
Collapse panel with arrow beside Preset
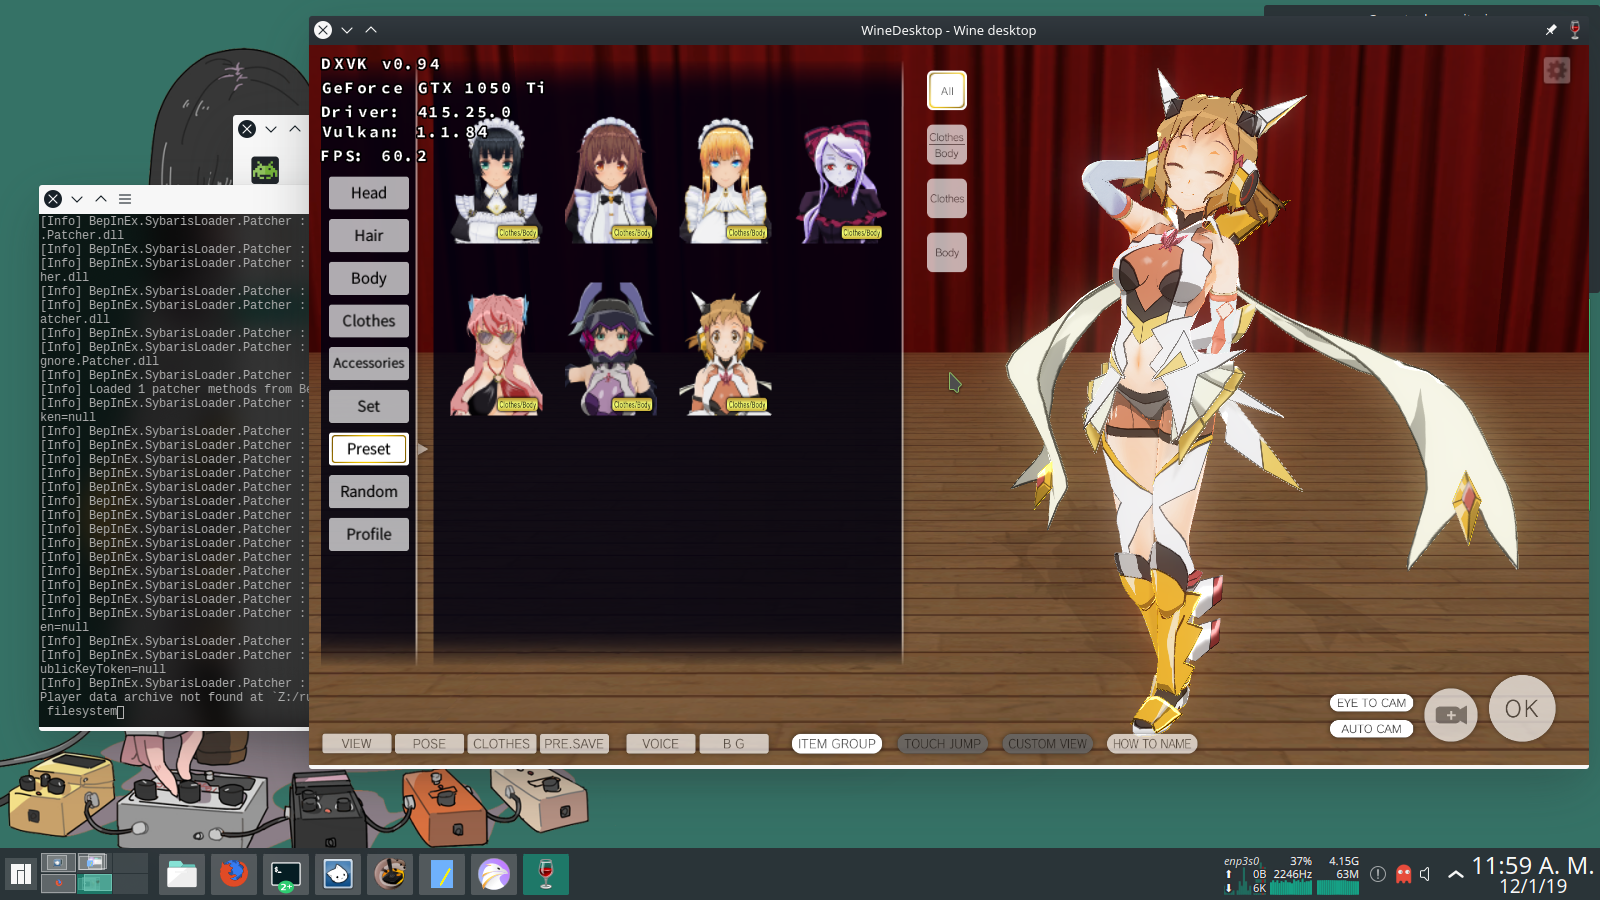(423, 449)
